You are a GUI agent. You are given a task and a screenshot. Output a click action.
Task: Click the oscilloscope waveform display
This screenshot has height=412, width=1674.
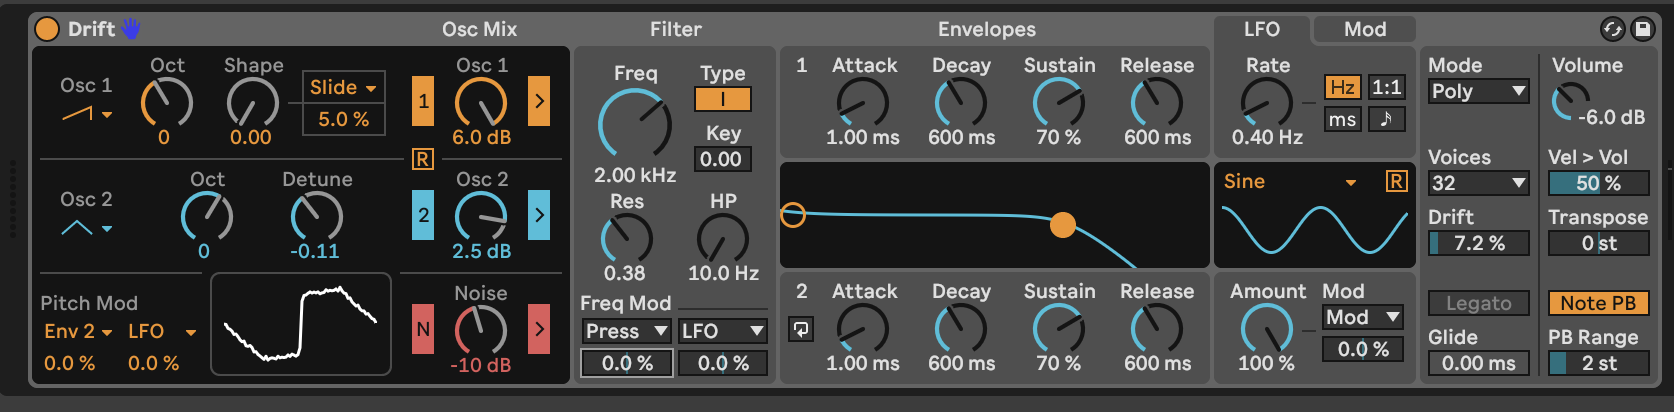(x=301, y=324)
